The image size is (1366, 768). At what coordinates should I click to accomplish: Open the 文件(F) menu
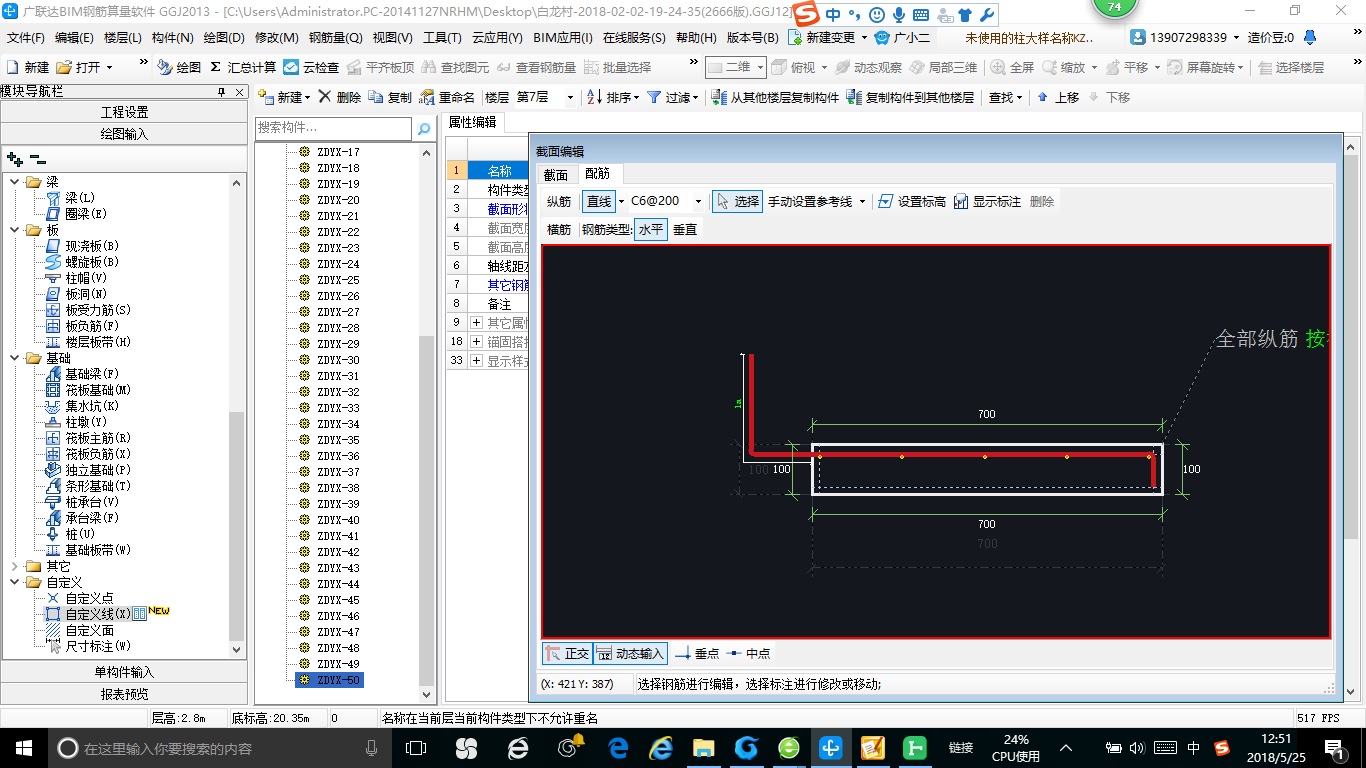pyautogui.click(x=25, y=37)
